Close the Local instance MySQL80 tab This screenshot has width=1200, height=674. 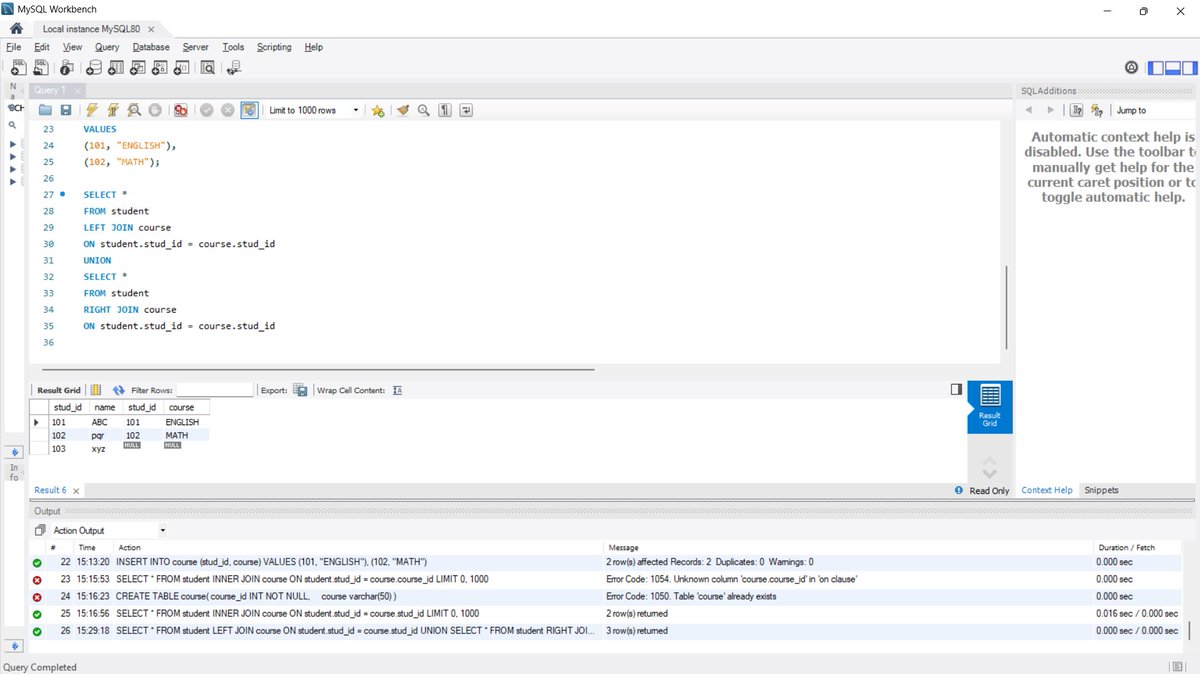click(151, 29)
